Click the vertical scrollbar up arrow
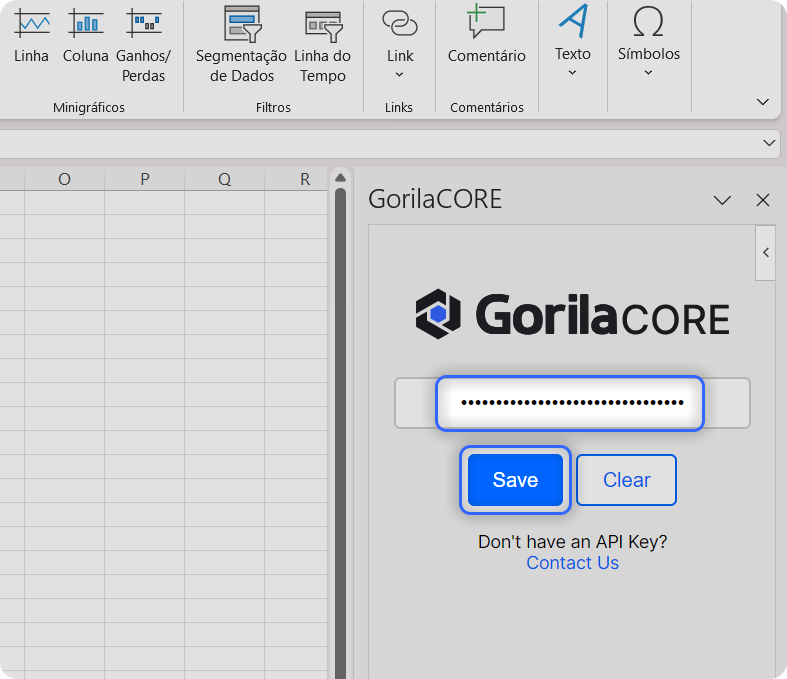787x679 pixels. tap(340, 178)
